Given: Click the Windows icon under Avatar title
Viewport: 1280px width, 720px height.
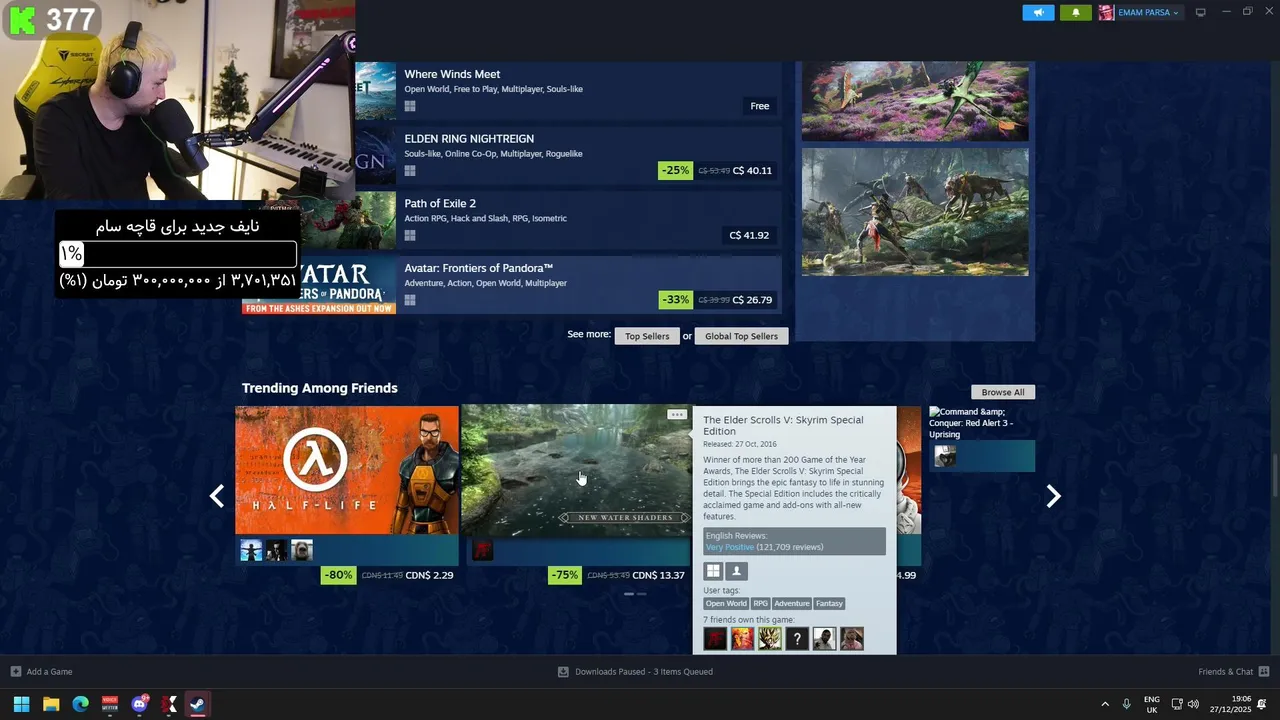Looking at the screenshot, I should pos(410,300).
